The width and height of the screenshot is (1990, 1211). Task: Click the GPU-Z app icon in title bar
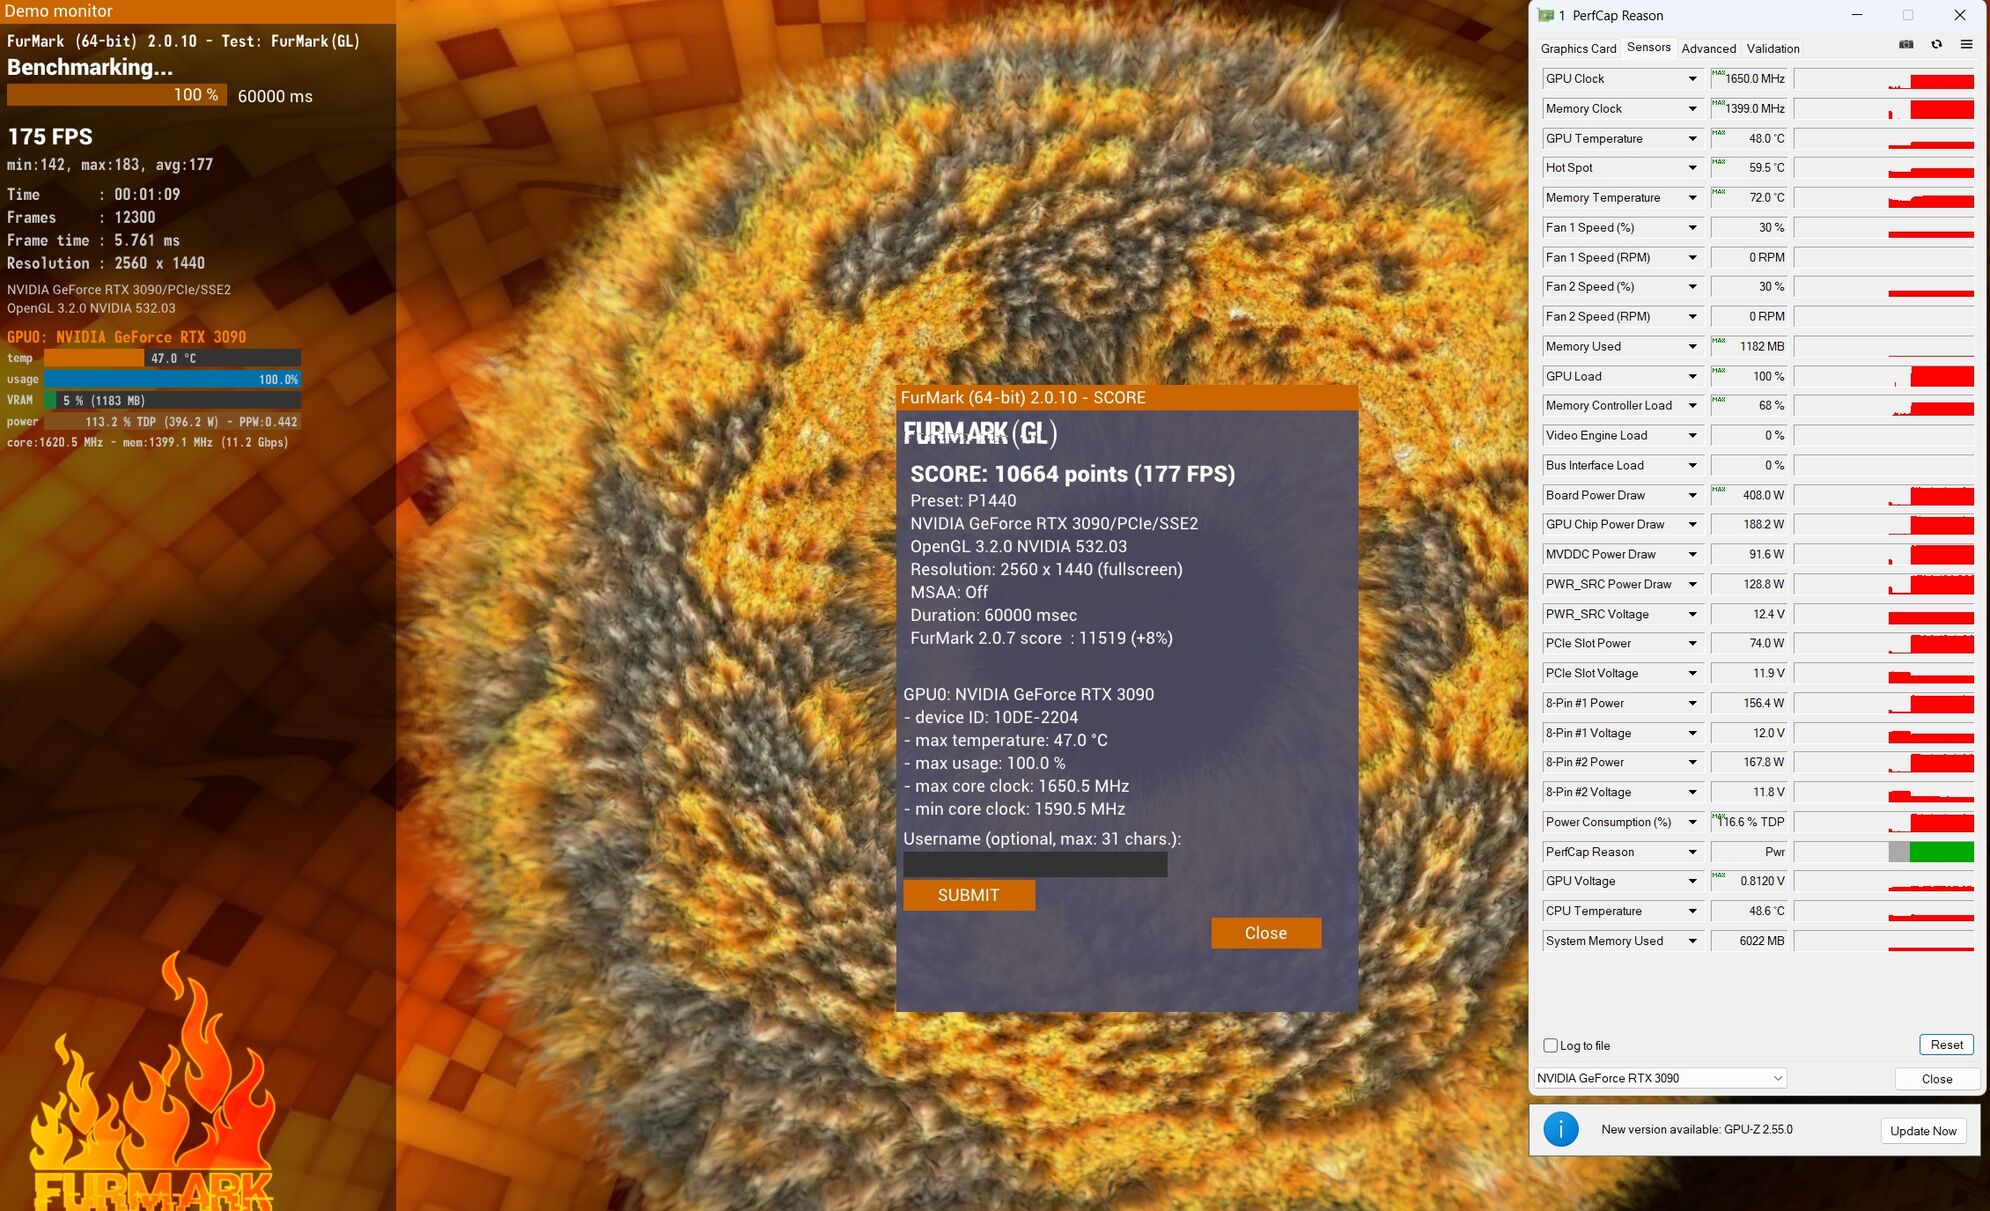1546,15
